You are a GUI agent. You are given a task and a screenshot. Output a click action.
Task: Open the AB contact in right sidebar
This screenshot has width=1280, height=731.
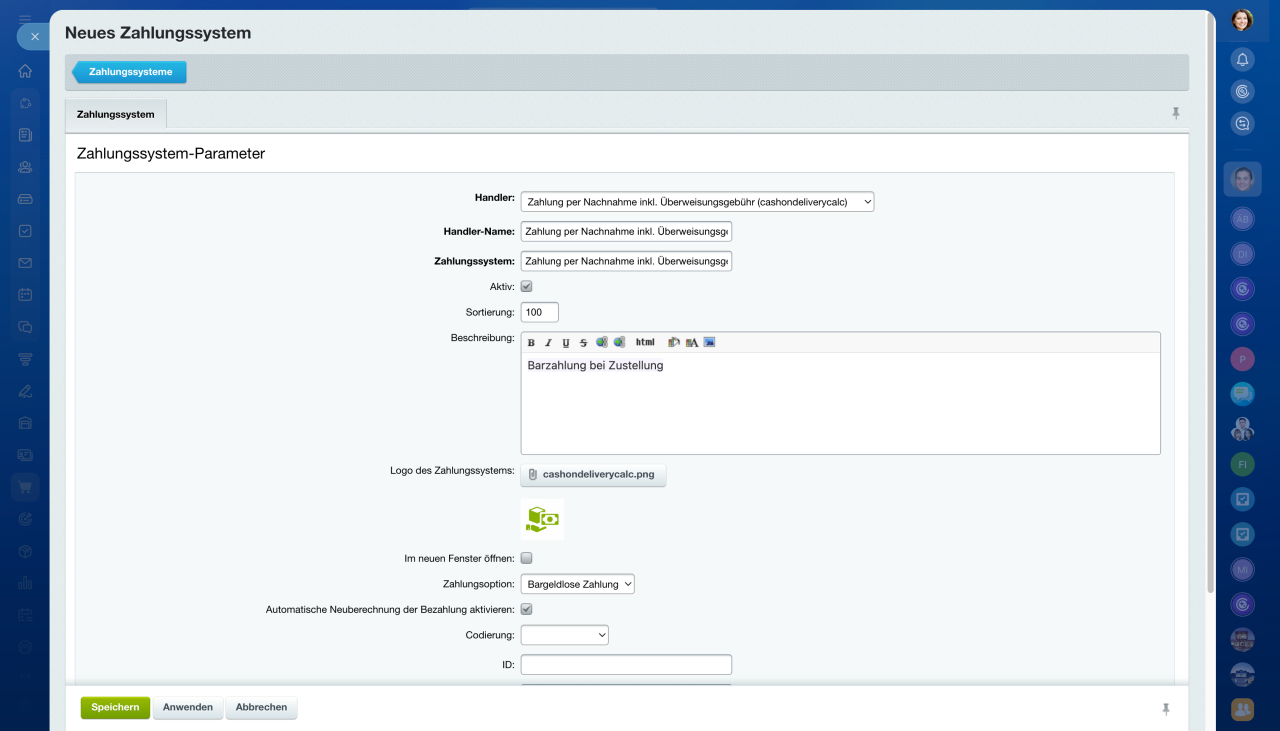pos(1242,219)
